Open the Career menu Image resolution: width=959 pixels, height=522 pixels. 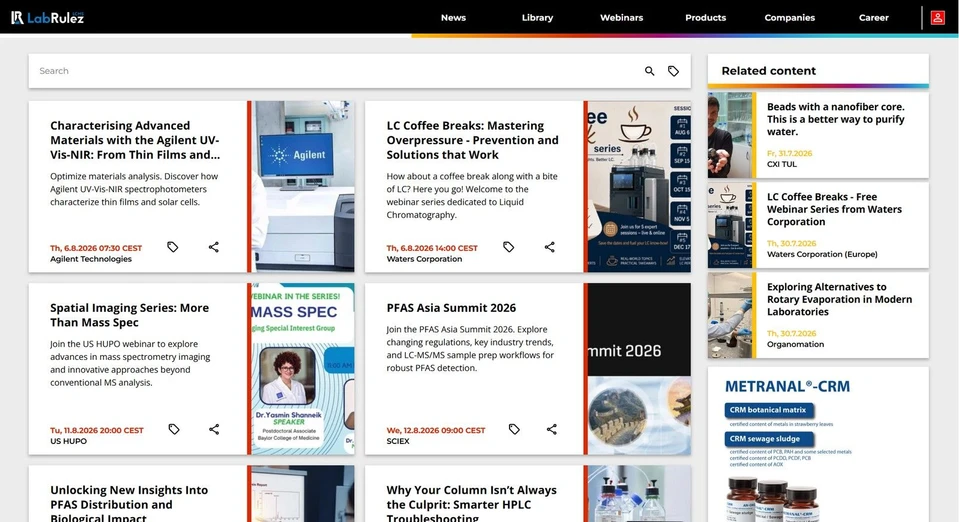coord(873,18)
